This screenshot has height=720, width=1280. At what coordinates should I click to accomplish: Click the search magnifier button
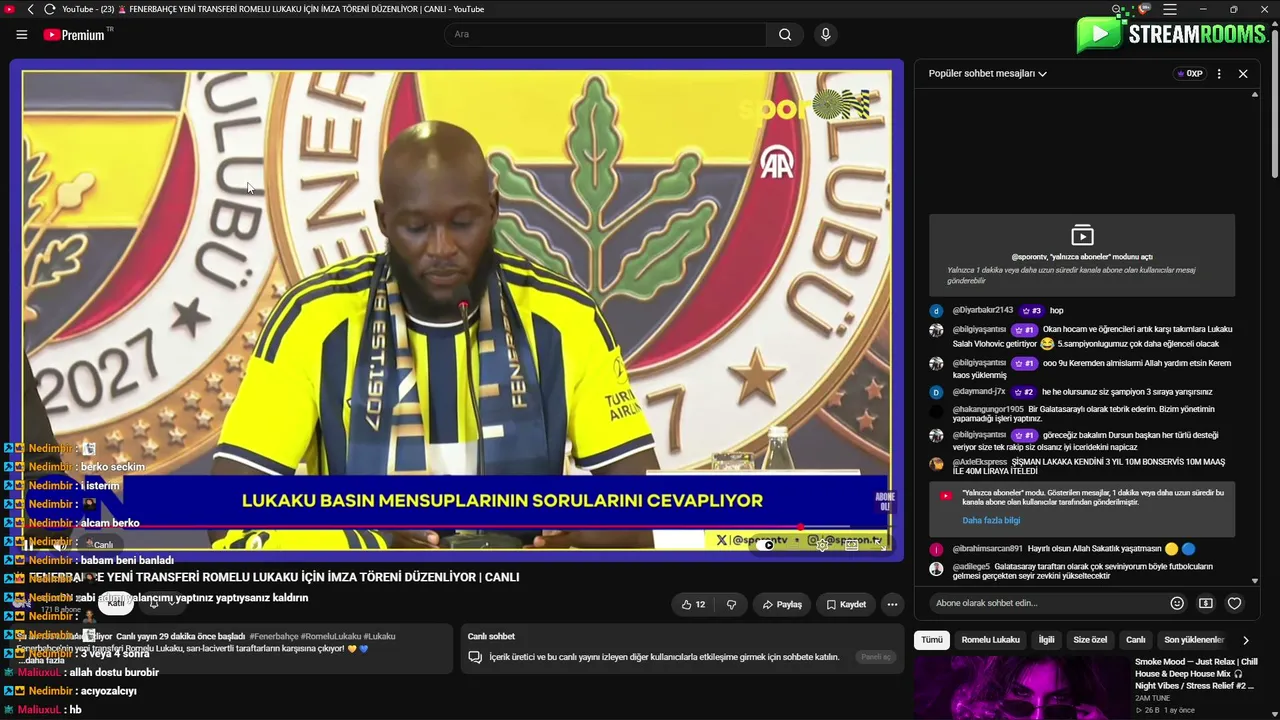pos(785,34)
